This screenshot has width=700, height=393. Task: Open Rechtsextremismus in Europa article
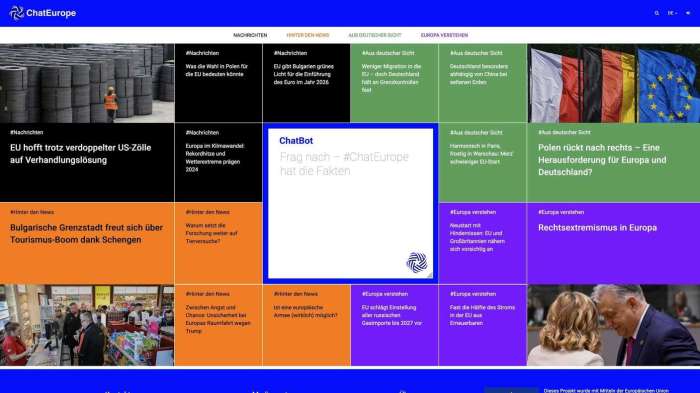tap(597, 228)
